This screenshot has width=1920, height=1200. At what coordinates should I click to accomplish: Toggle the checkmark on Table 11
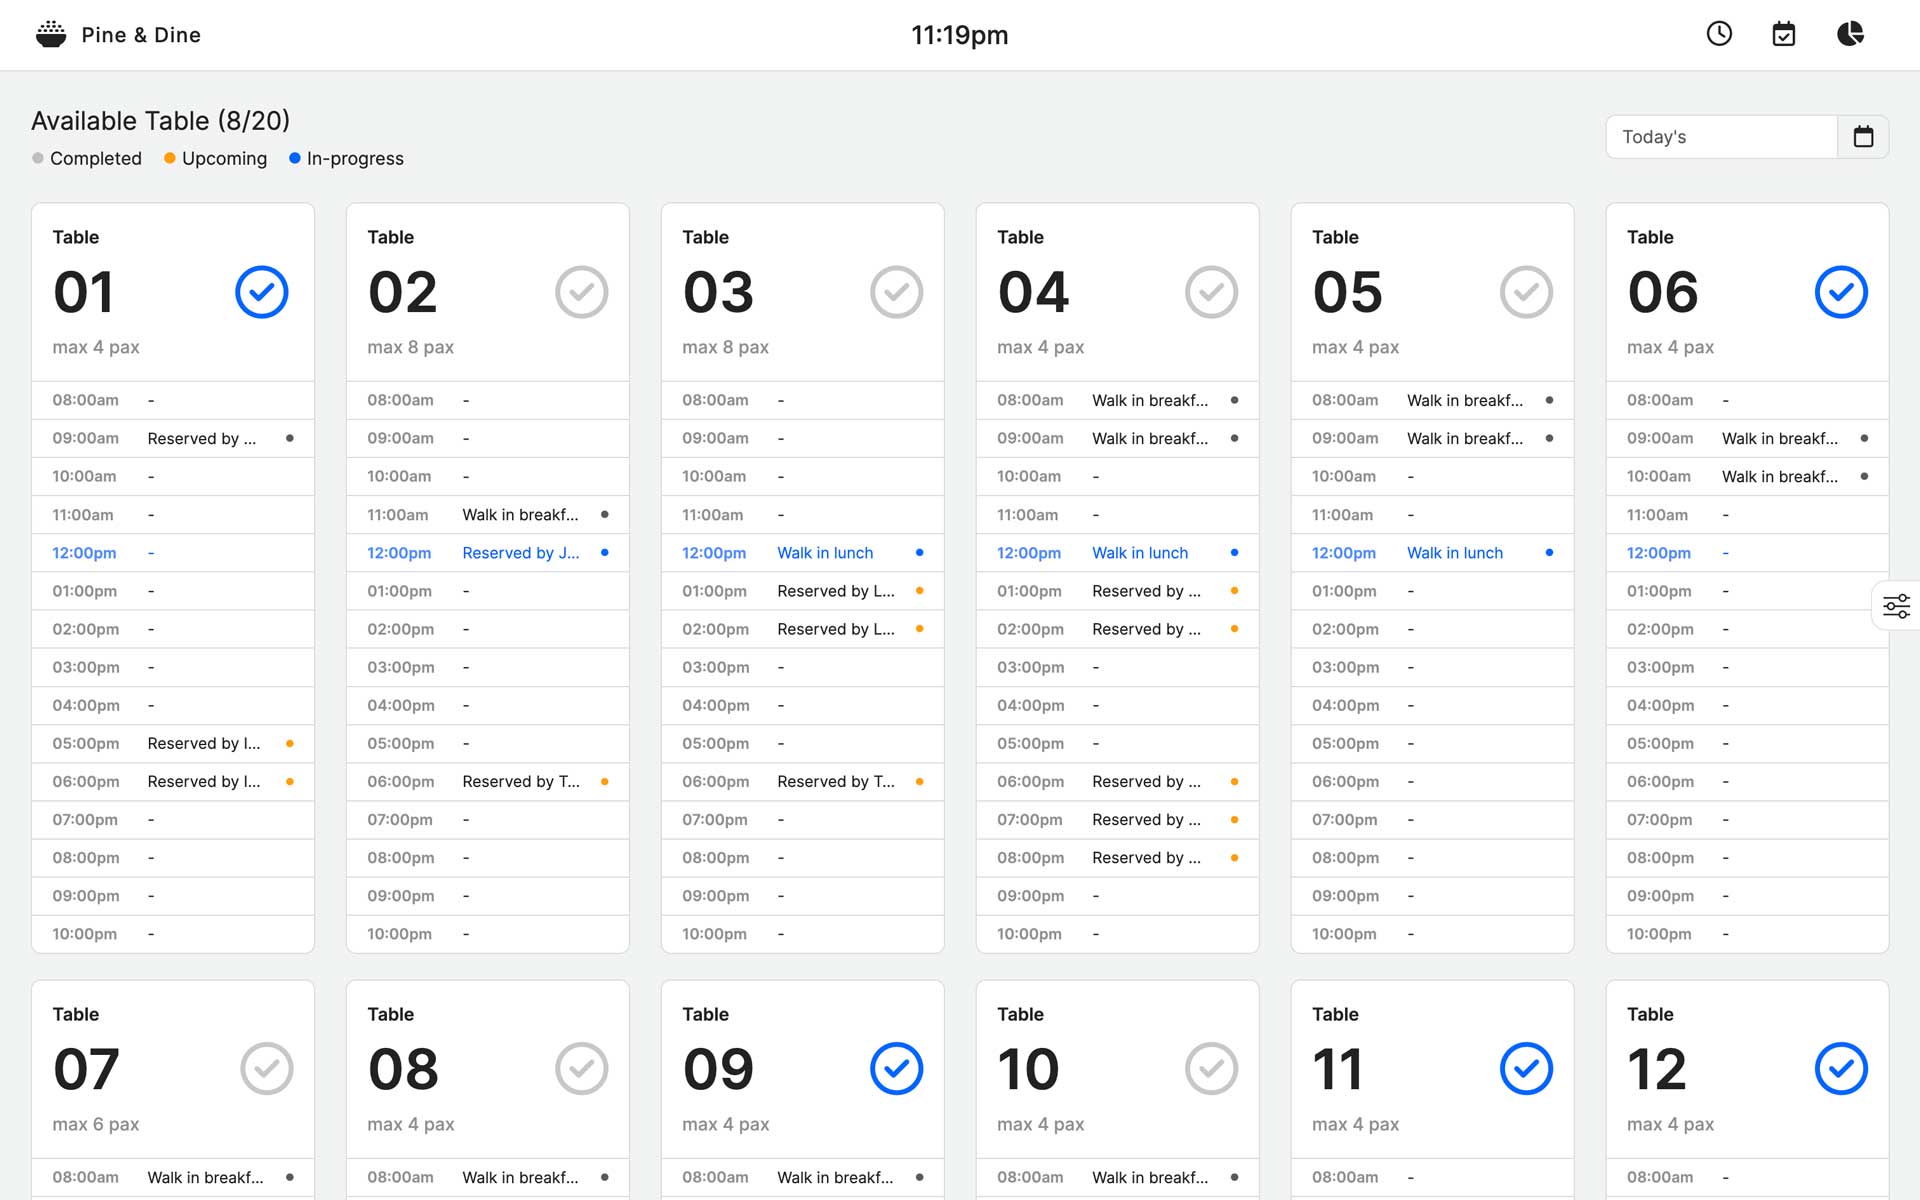1526,1069
